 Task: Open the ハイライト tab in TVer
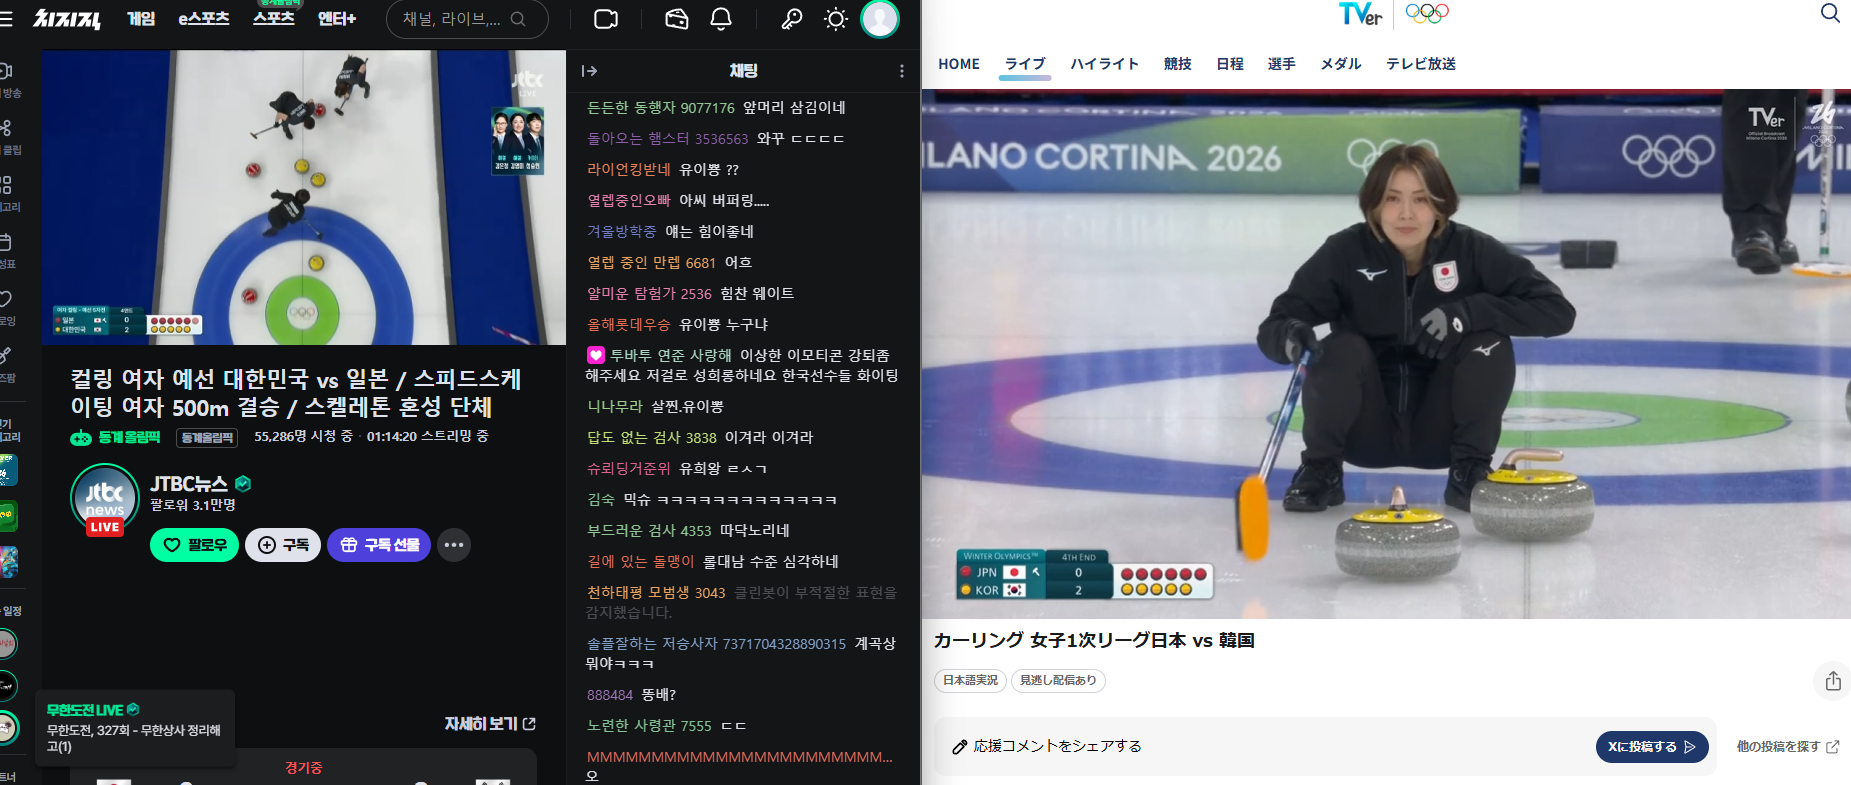(1105, 64)
